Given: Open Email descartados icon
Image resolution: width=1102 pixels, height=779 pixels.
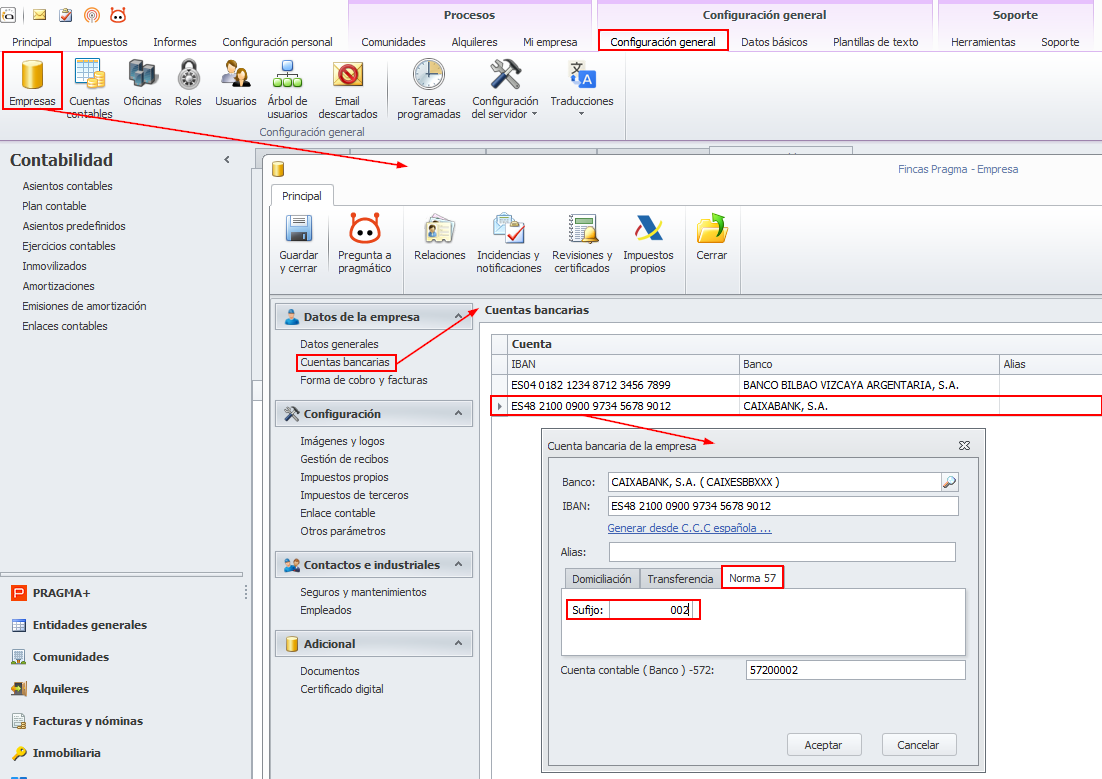Looking at the screenshot, I should coord(347,88).
